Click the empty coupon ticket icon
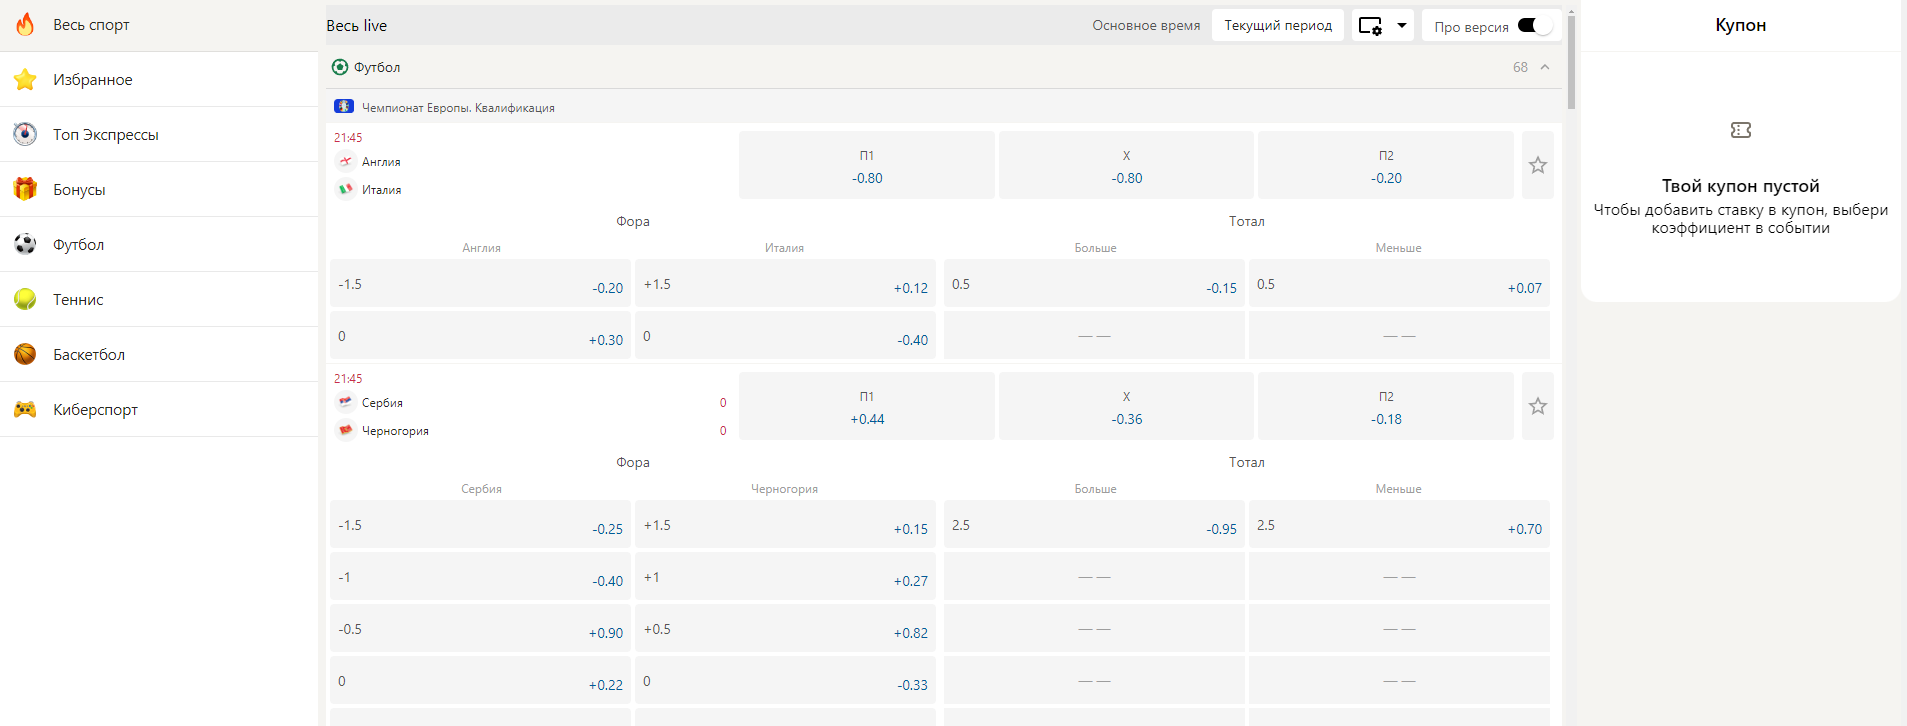 tap(1741, 130)
